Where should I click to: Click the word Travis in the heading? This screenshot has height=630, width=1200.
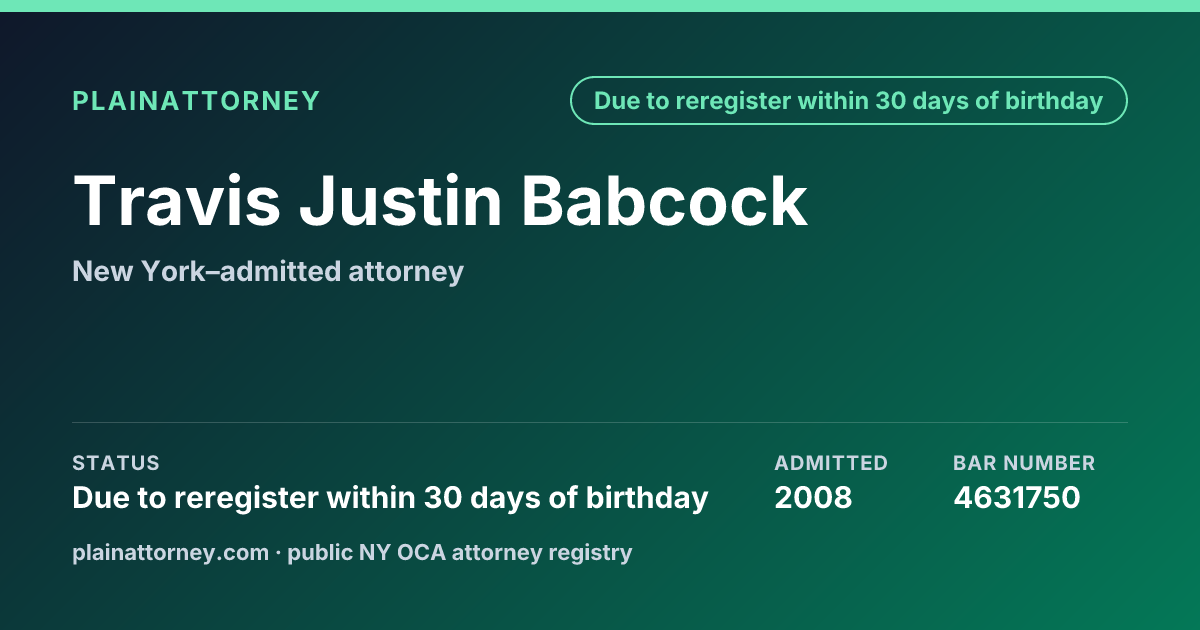176,201
